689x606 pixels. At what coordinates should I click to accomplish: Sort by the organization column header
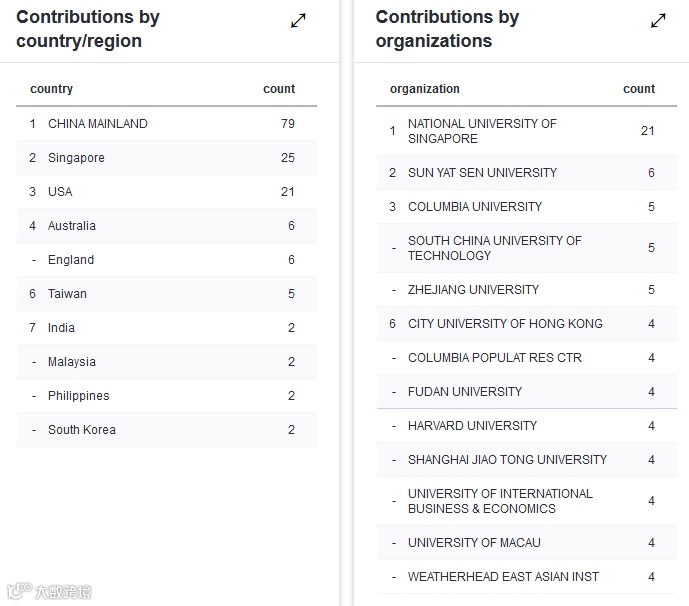point(425,89)
